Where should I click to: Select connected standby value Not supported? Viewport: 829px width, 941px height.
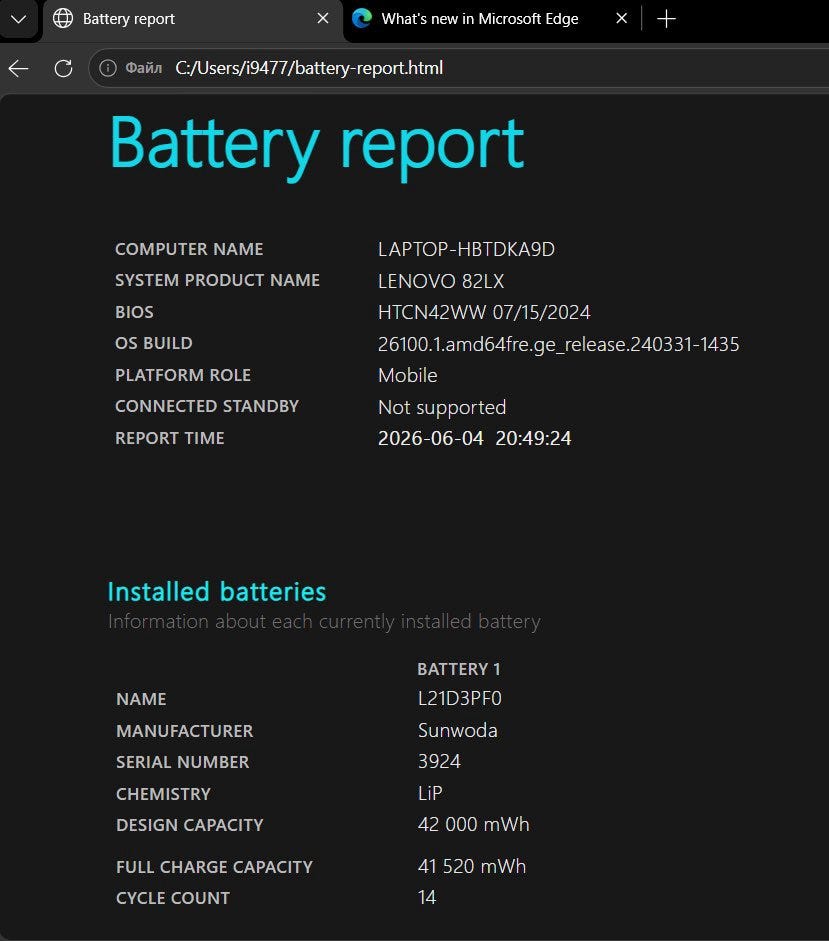click(x=442, y=407)
